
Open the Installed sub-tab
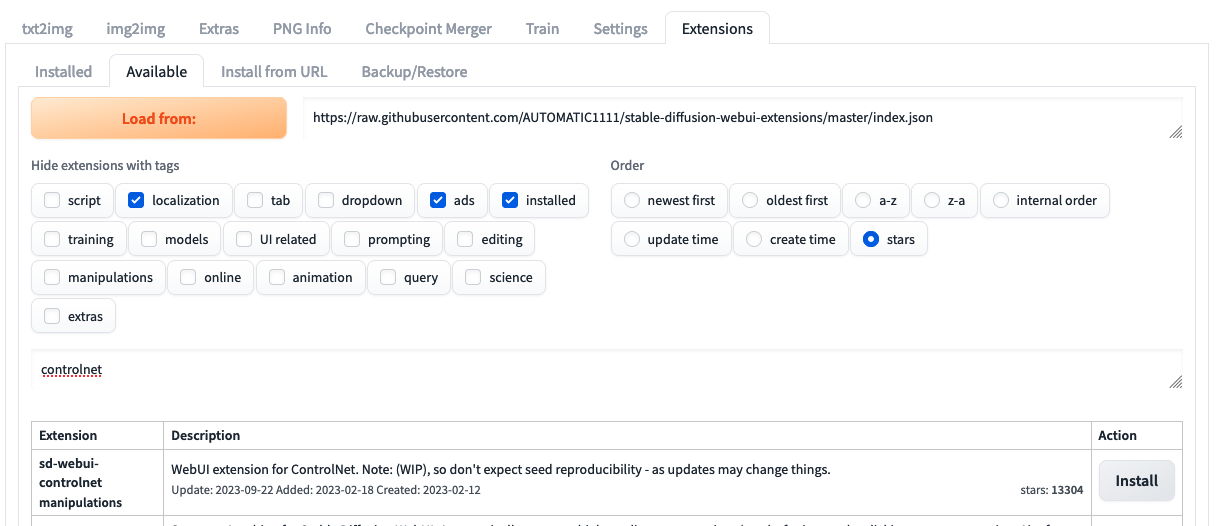point(63,71)
